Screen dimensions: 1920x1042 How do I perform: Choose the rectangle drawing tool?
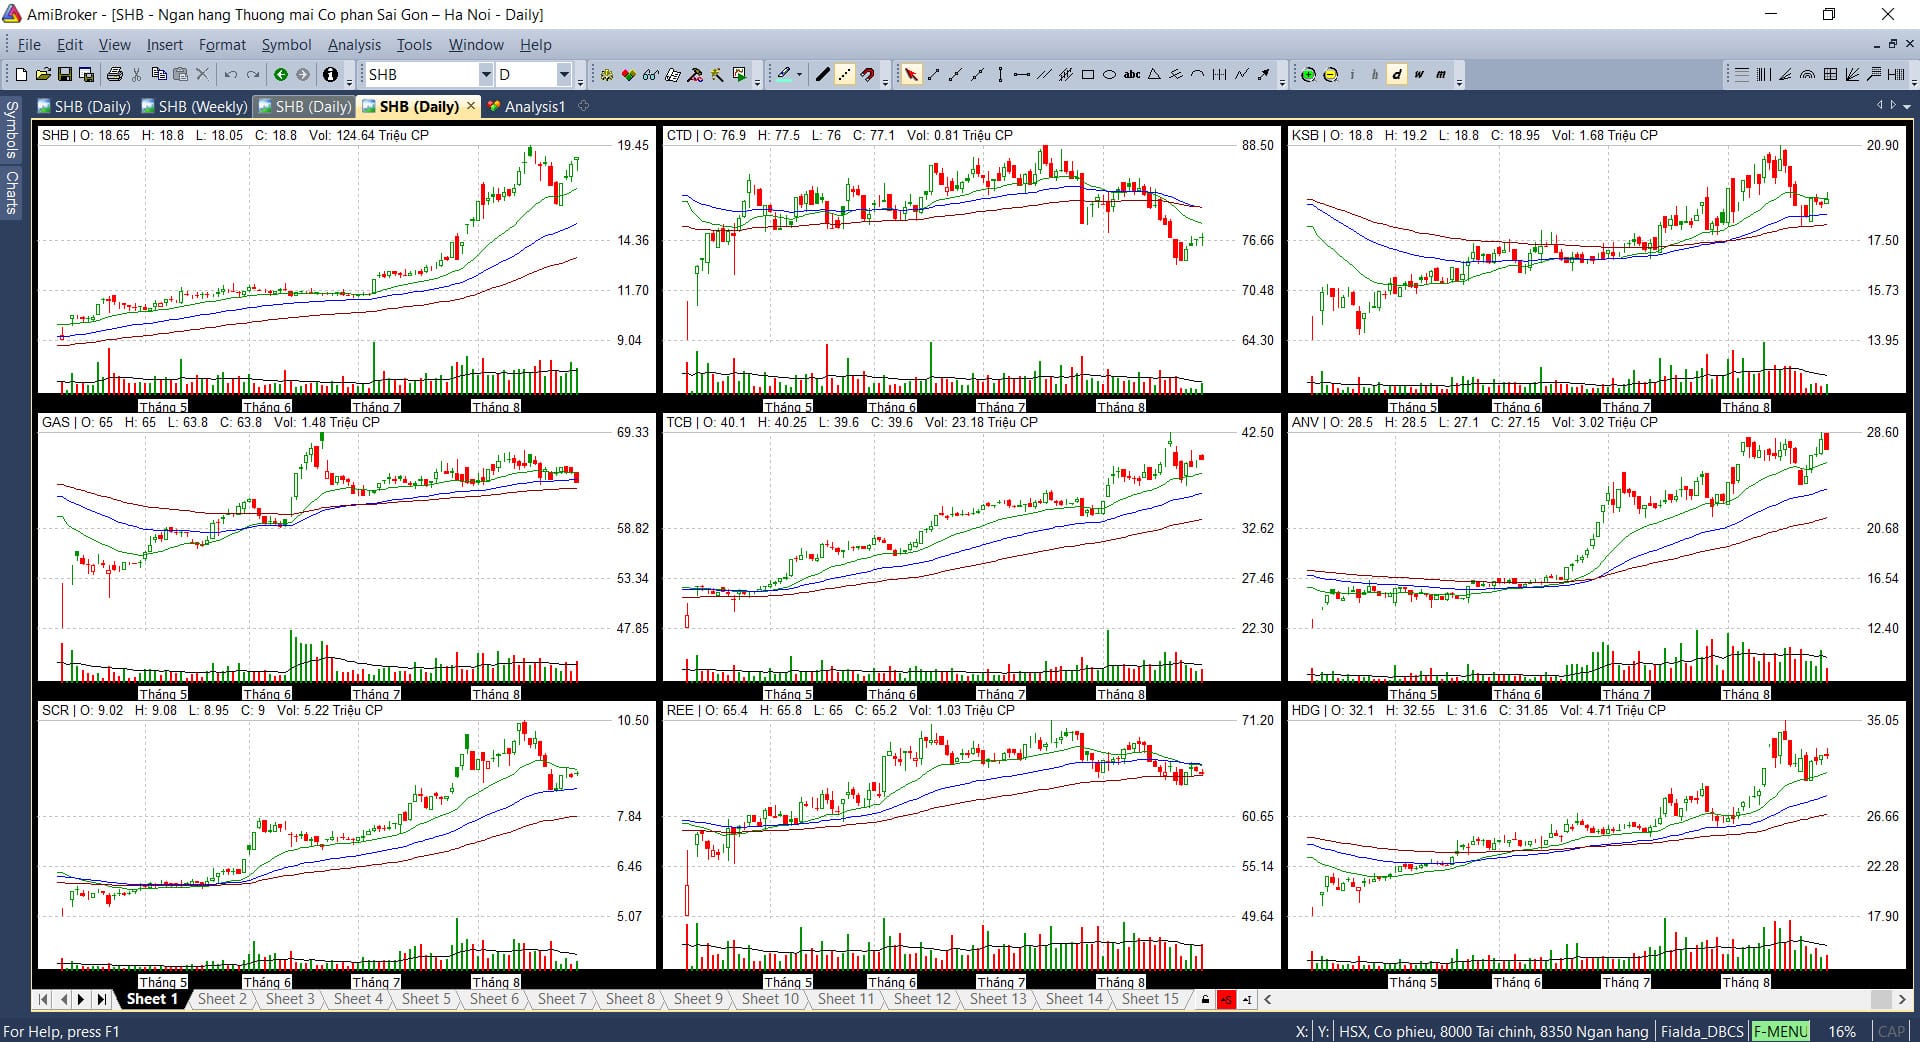(1087, 75)
